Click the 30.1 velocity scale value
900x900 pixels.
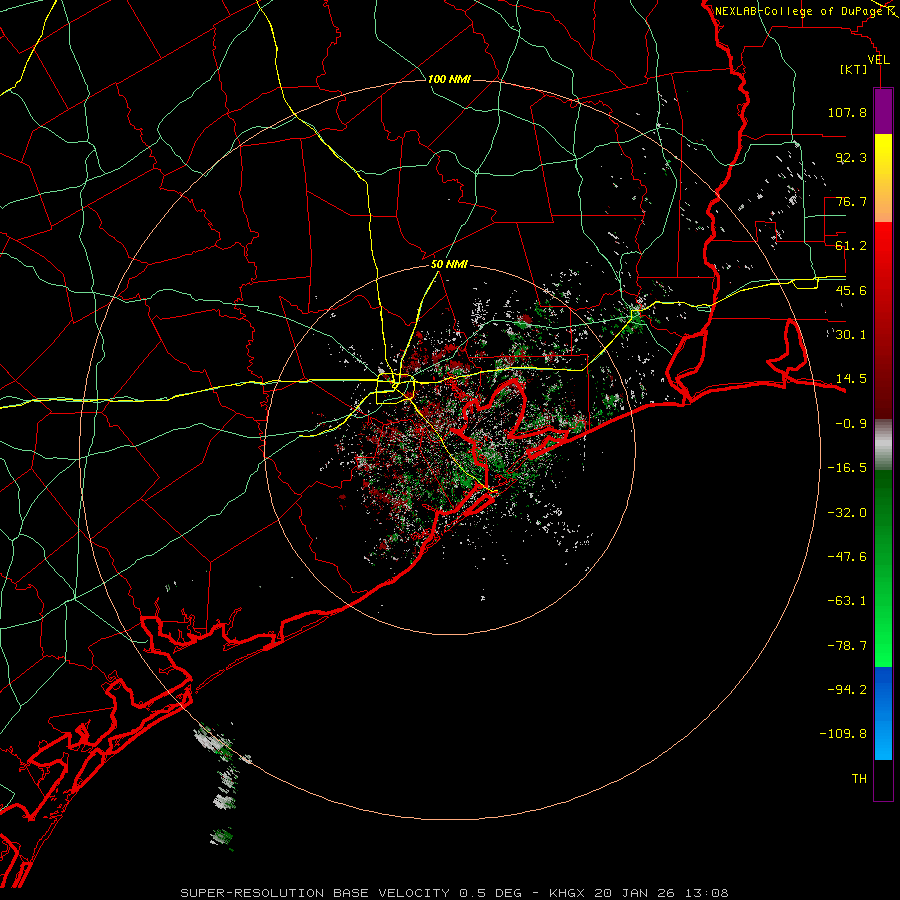pyautogui.click(x=851, y=335)
